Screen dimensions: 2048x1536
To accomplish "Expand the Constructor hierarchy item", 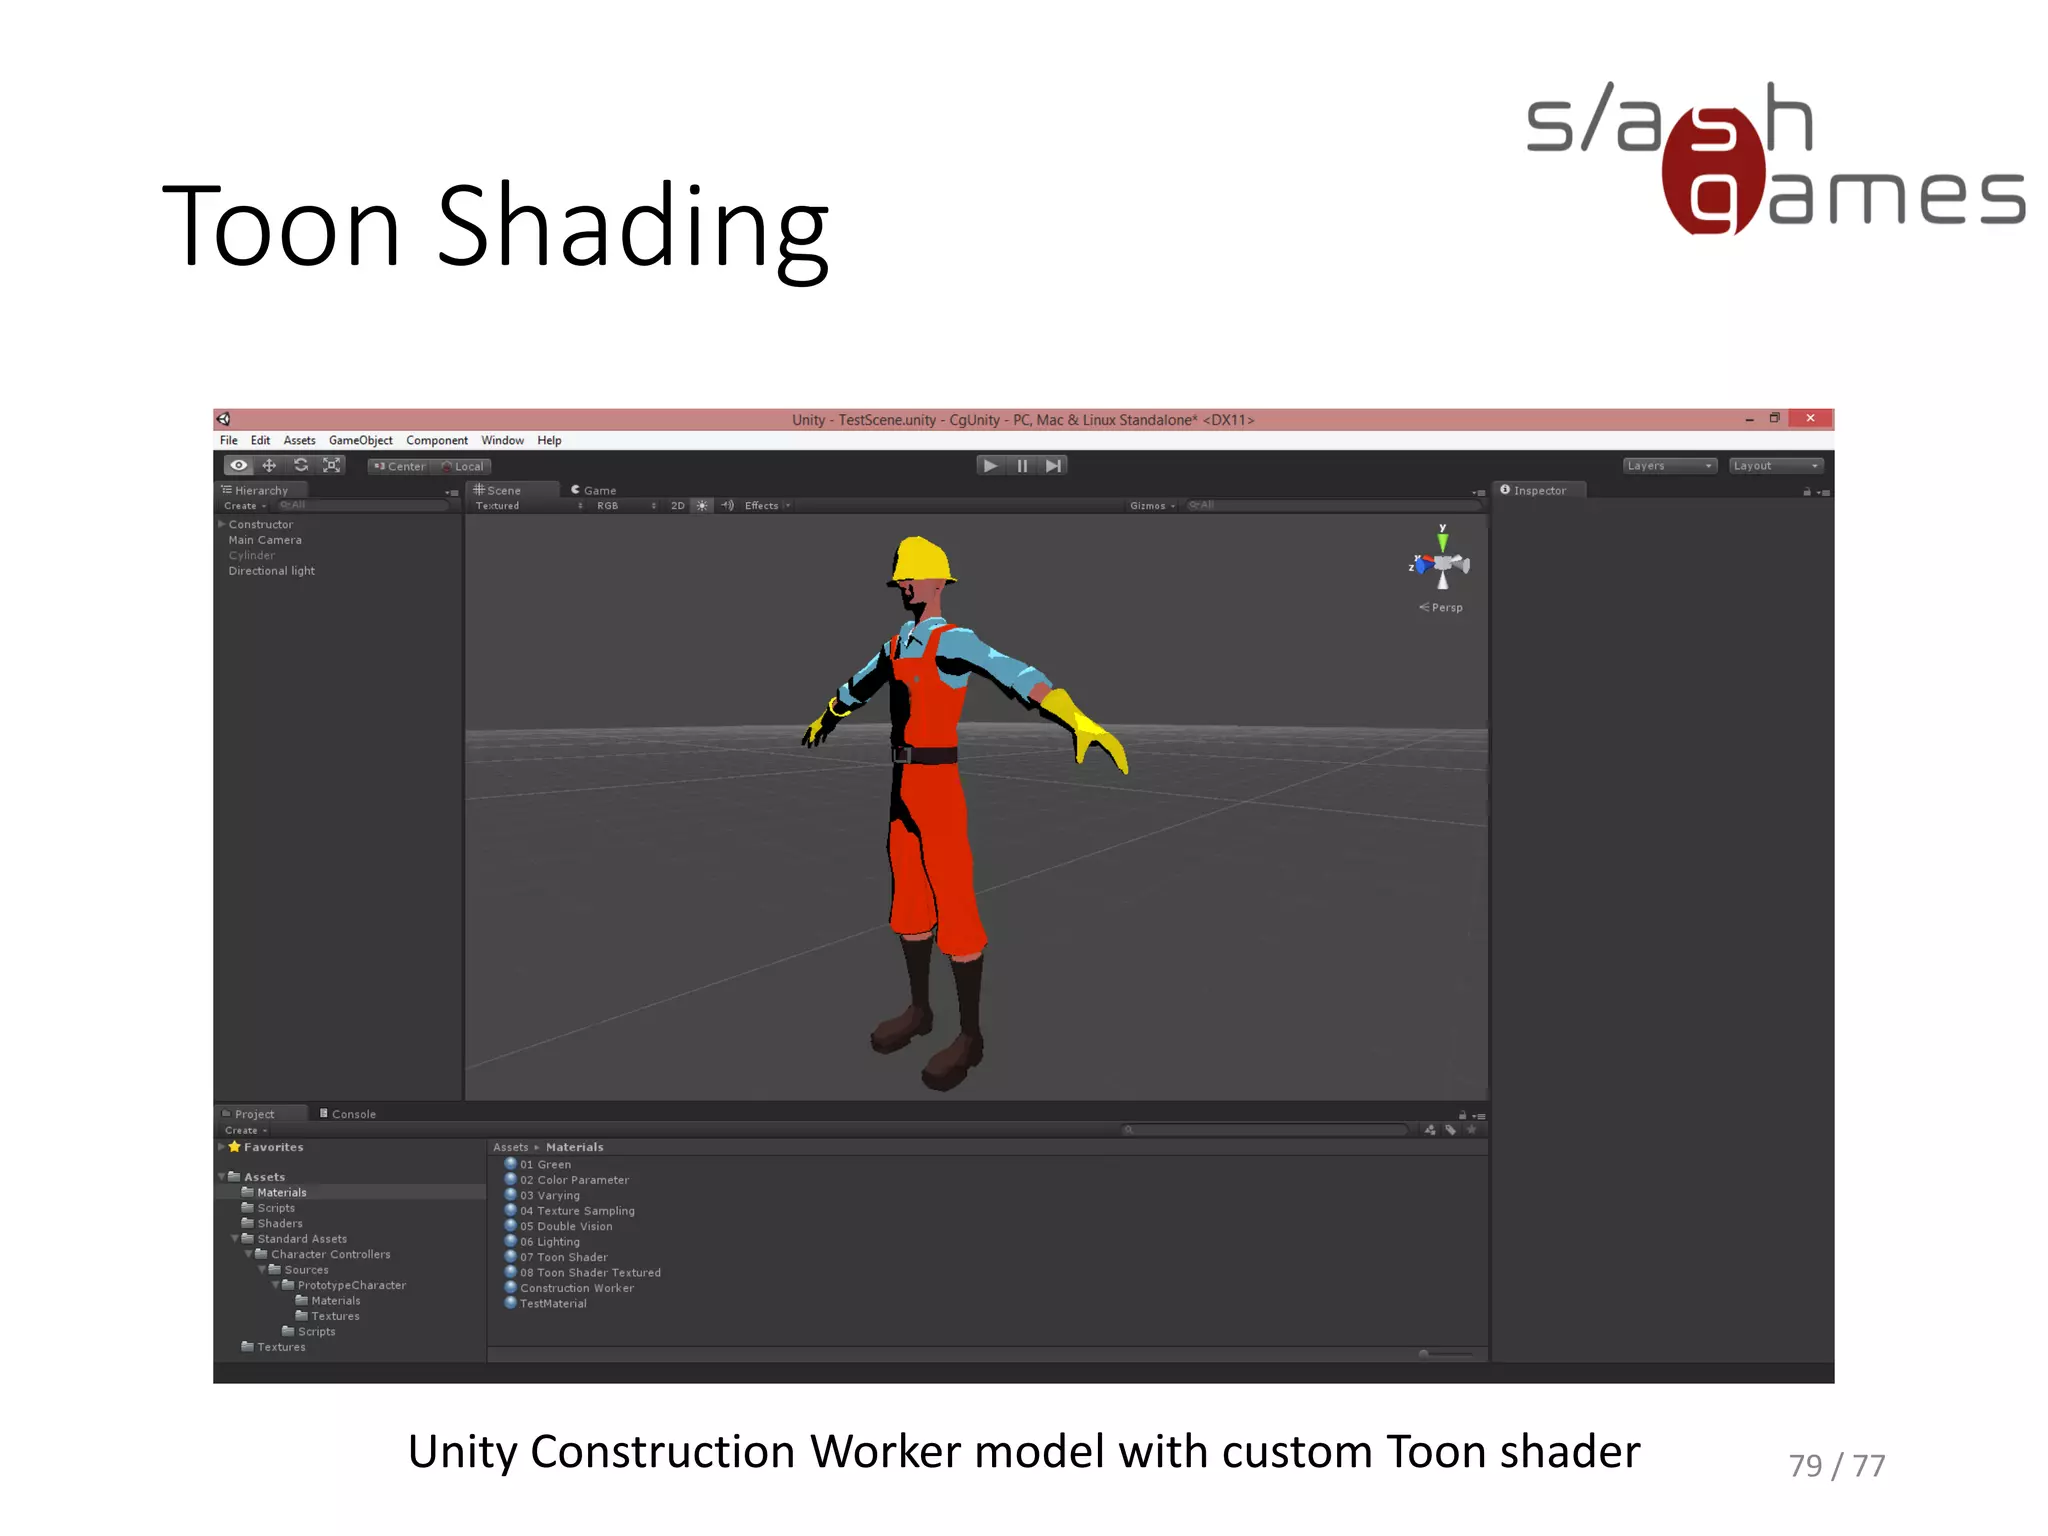I will (221, 524).
